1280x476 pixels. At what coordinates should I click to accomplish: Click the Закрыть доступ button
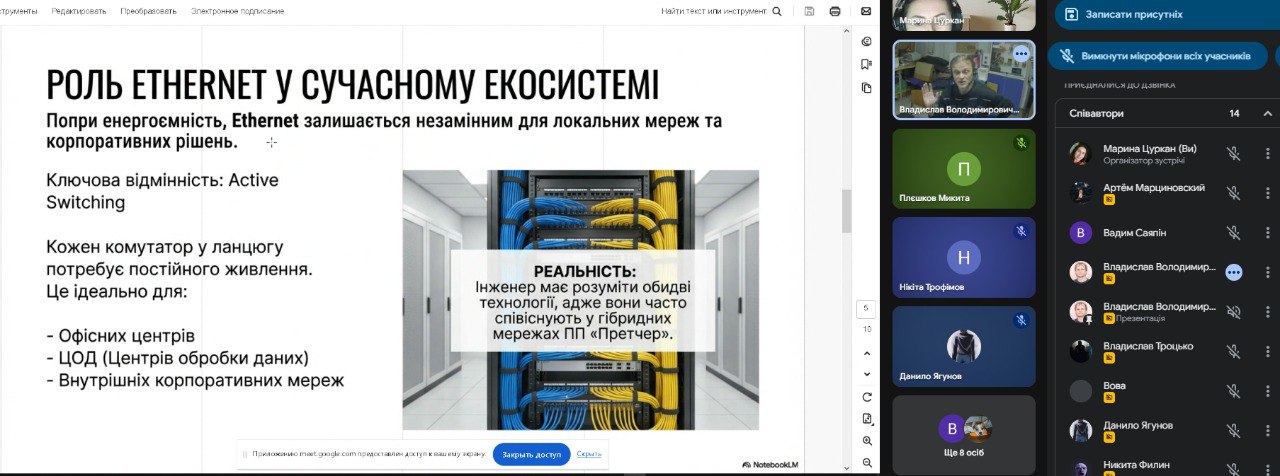531,454
